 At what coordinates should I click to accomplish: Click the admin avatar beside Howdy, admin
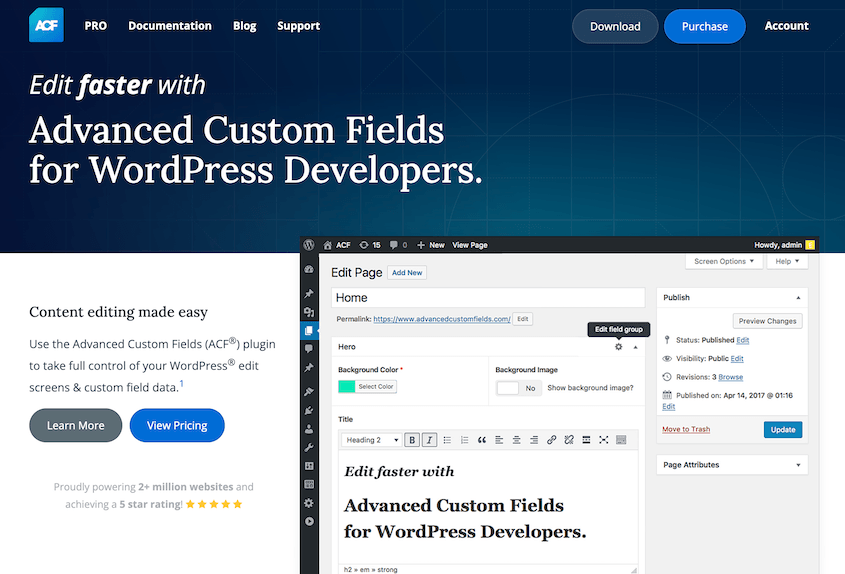coord(810,245)
